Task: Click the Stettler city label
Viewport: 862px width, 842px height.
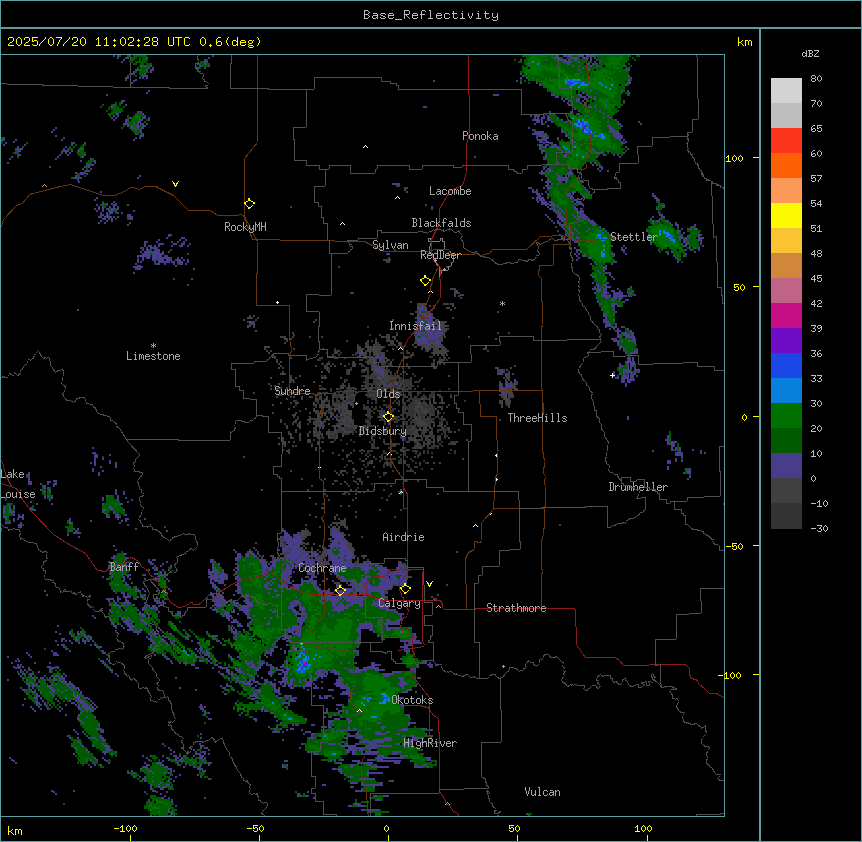Action: point(633,237)
